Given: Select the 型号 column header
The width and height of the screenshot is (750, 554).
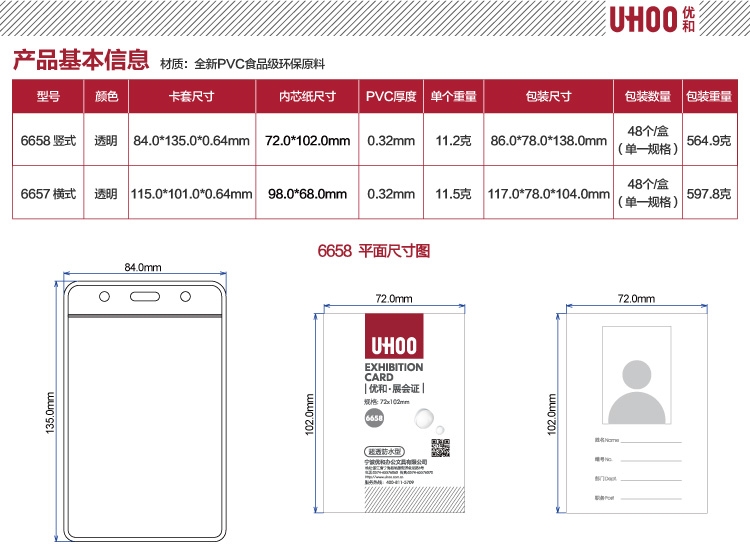Looking at the screenshot, I should click(x=48, y=97).
